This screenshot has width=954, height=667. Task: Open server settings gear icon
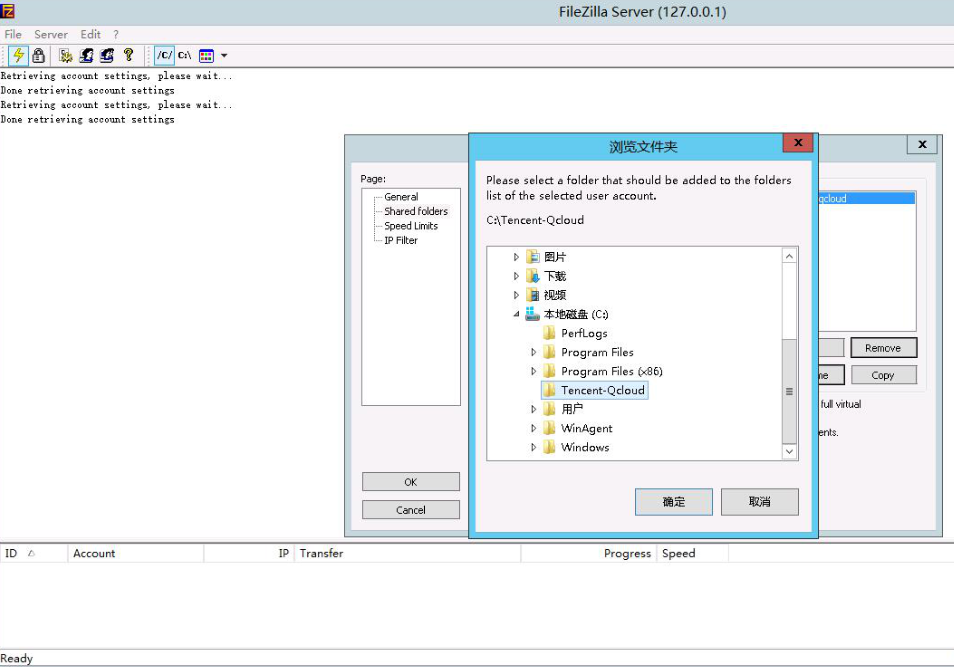65,56
